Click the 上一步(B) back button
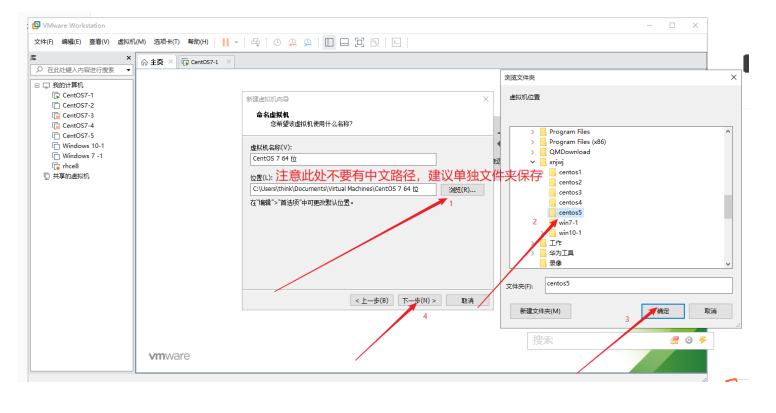 click(372, 300)
